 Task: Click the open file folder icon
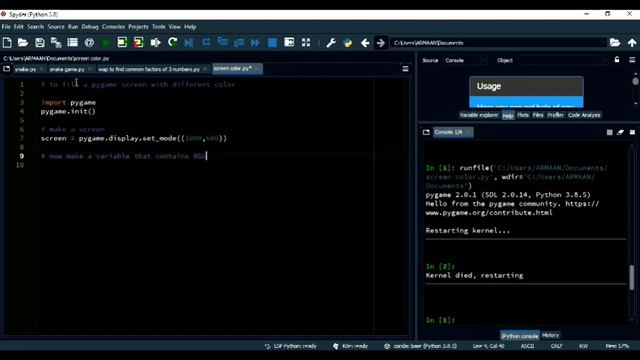pos(23,42)
